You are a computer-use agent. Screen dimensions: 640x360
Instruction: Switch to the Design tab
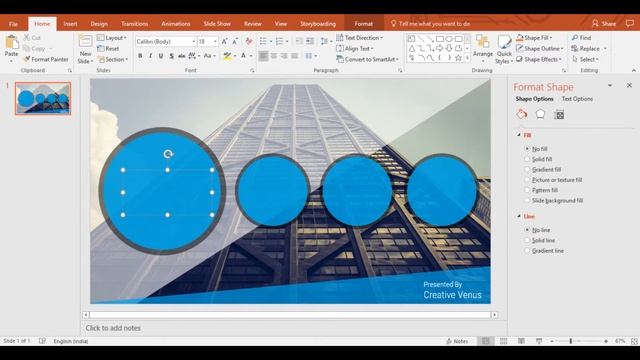coord(99,24)
